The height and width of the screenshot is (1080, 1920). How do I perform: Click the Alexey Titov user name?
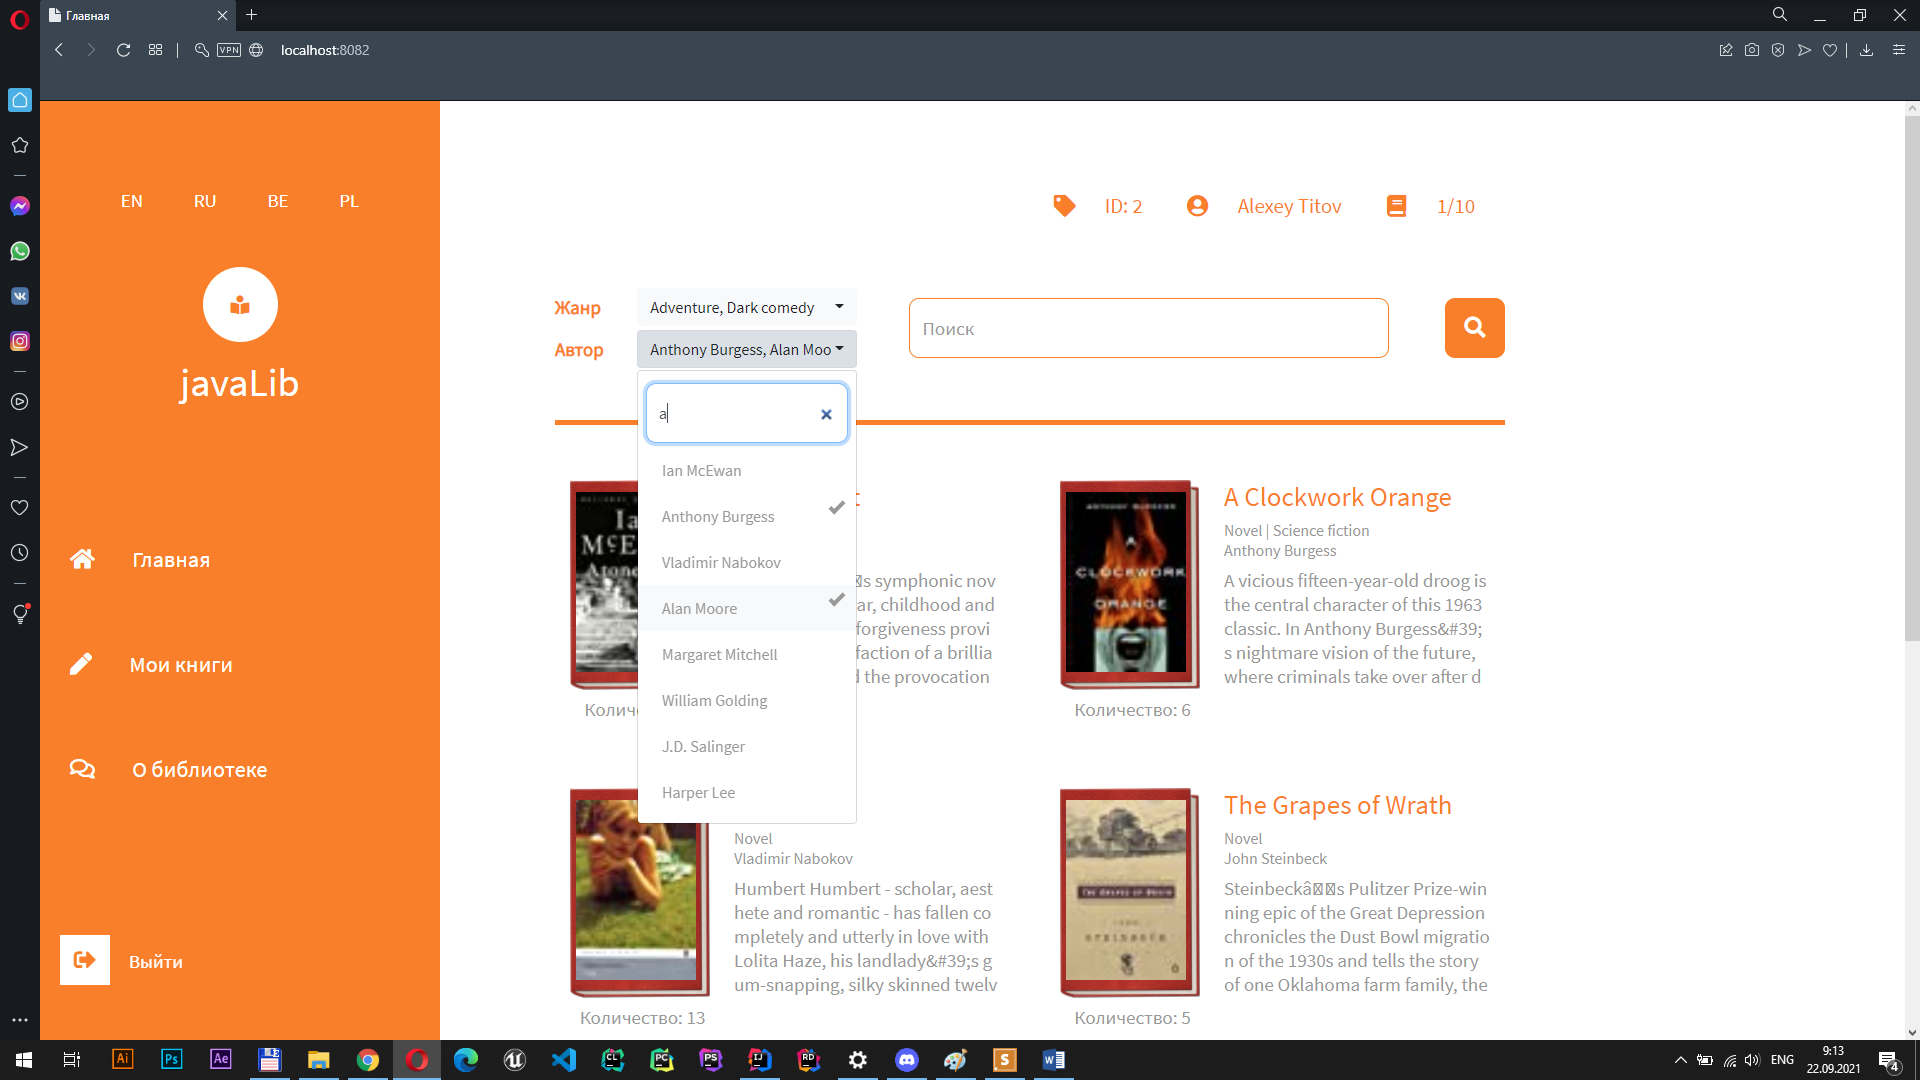pos(1289,206)
